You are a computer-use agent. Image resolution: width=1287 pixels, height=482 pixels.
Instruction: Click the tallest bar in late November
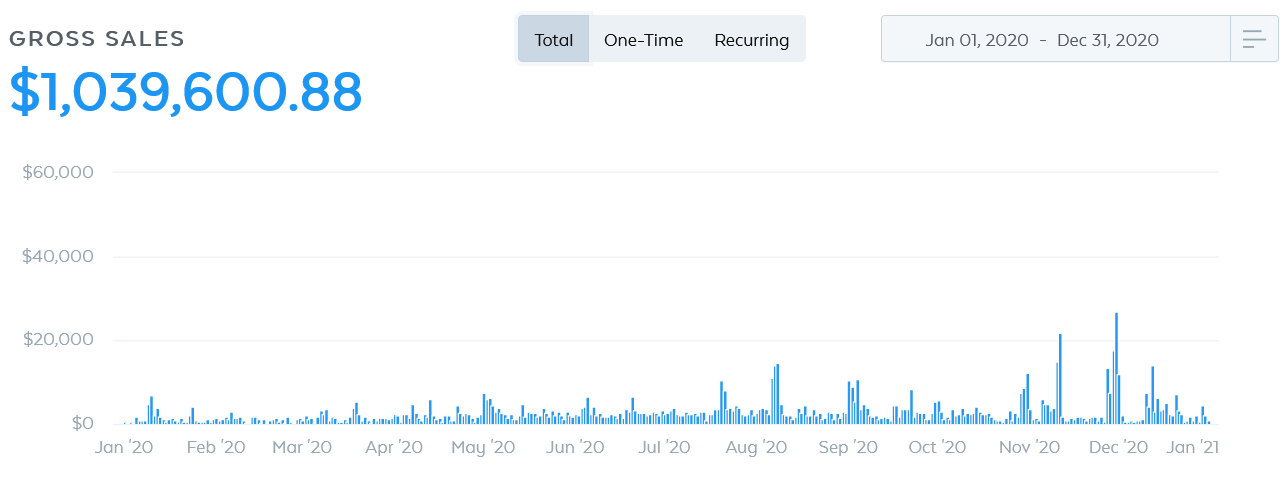(1116, 368)
